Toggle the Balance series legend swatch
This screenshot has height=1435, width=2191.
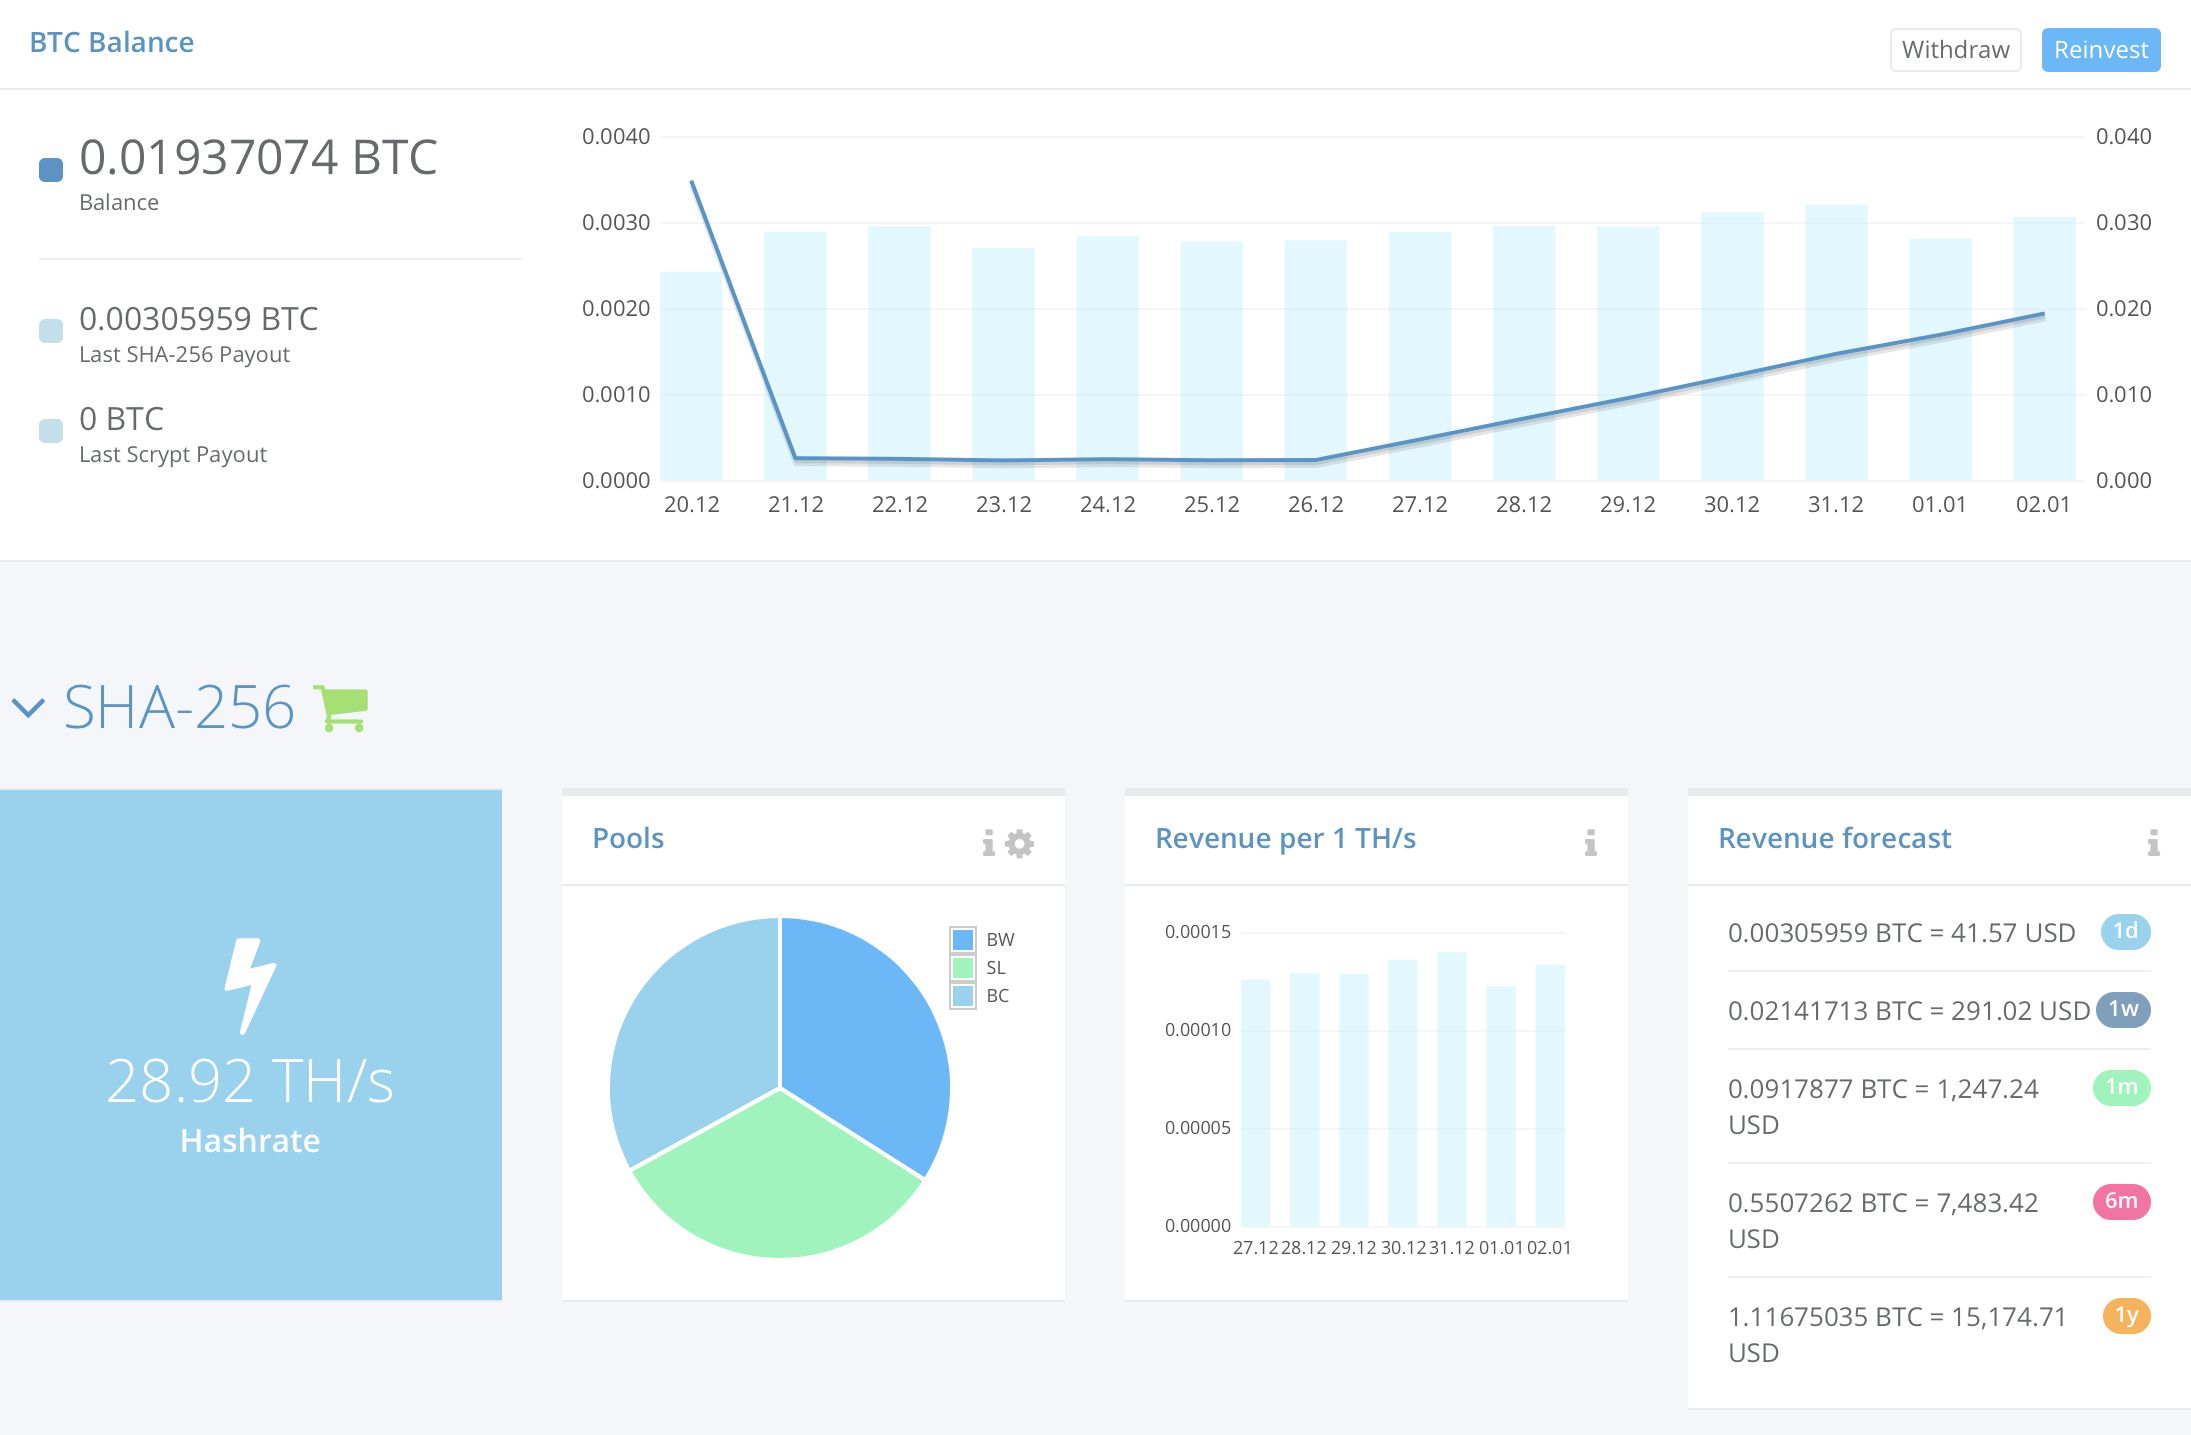click(51, 170)
